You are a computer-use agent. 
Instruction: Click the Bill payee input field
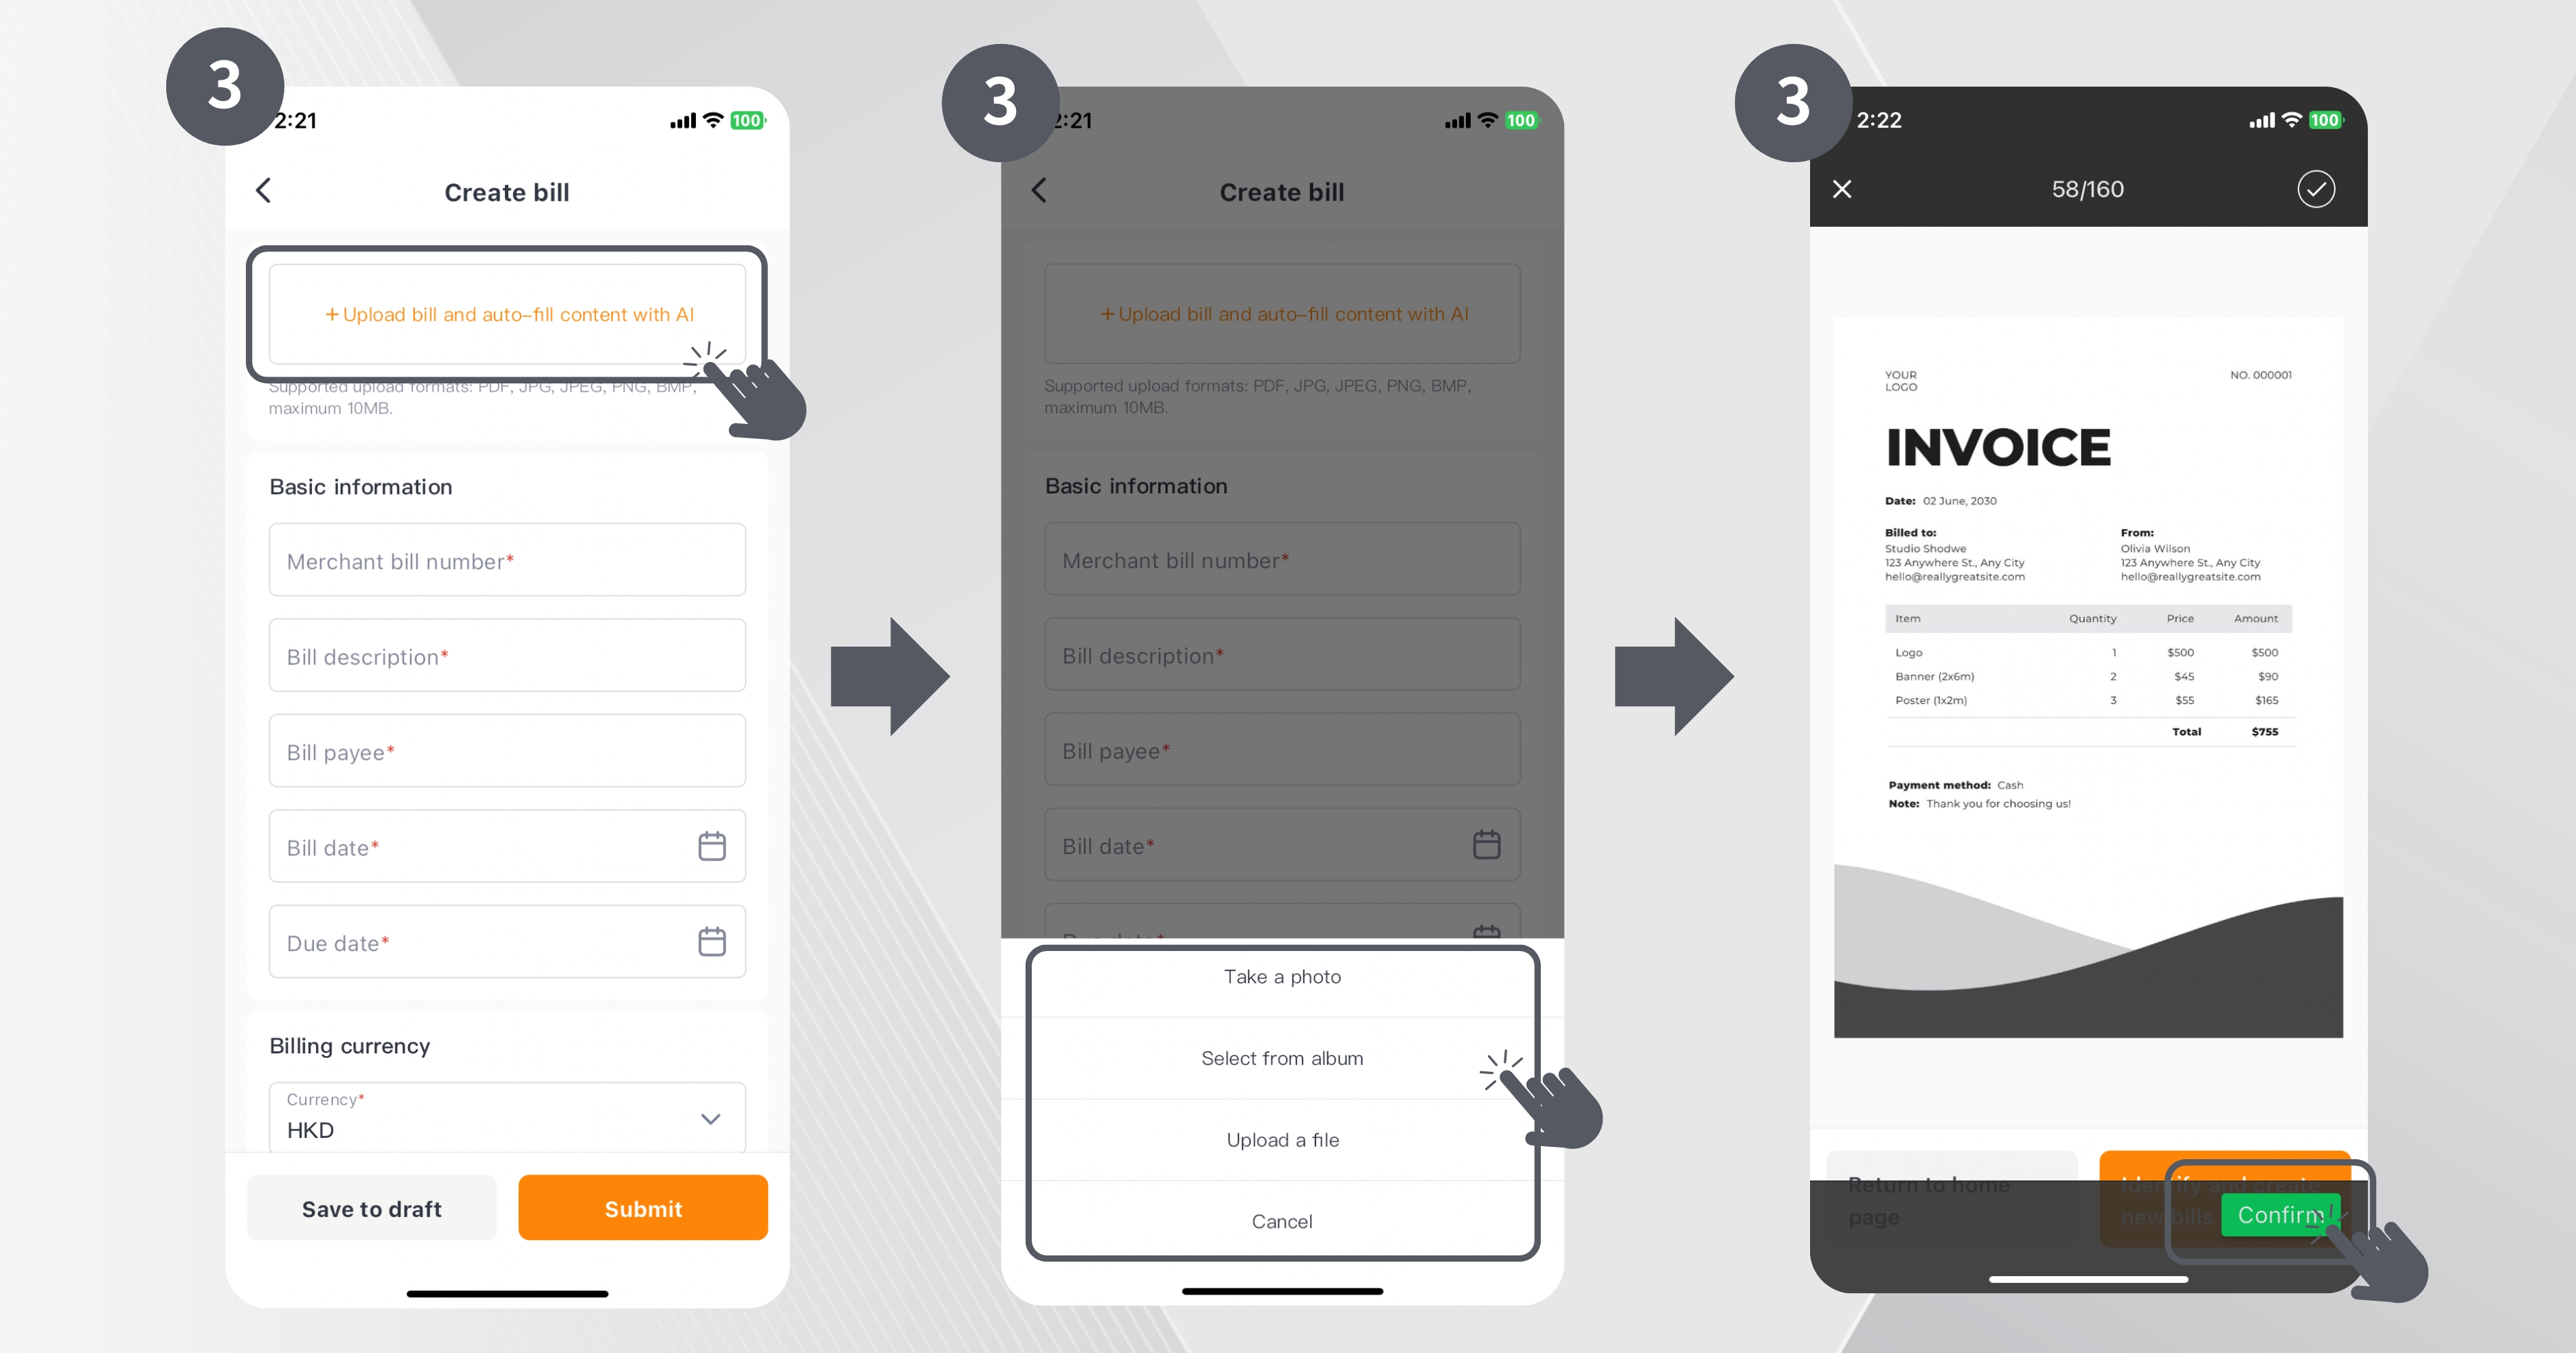pos(506,752)
